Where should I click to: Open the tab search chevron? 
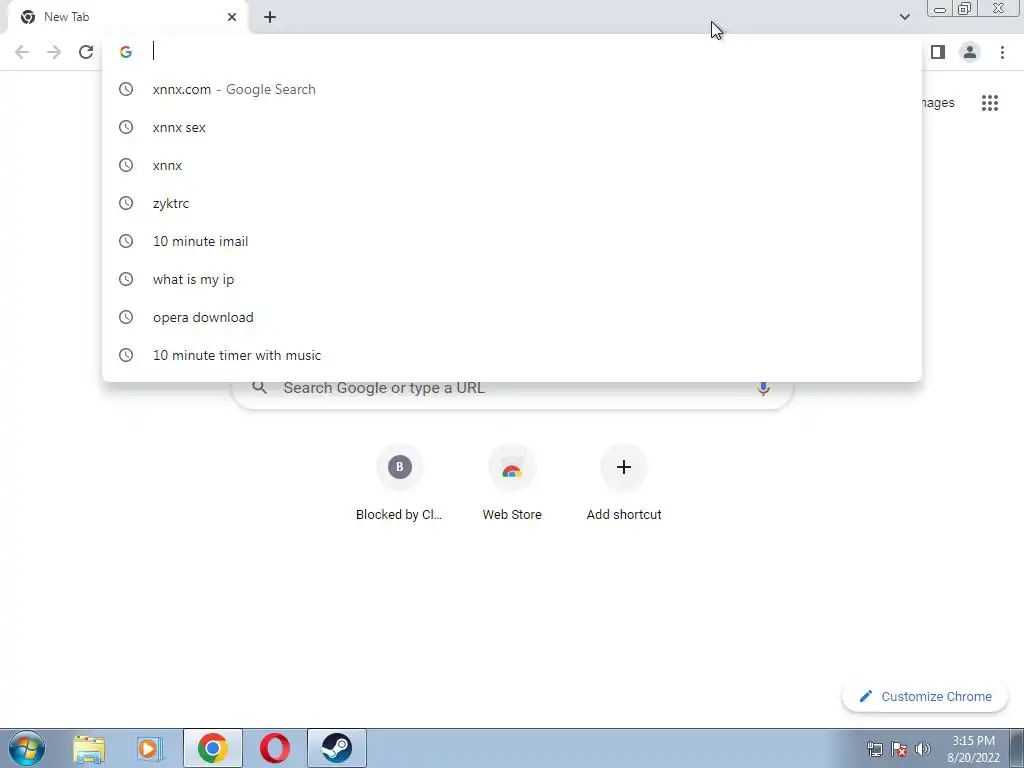click(x=904, y=17)
